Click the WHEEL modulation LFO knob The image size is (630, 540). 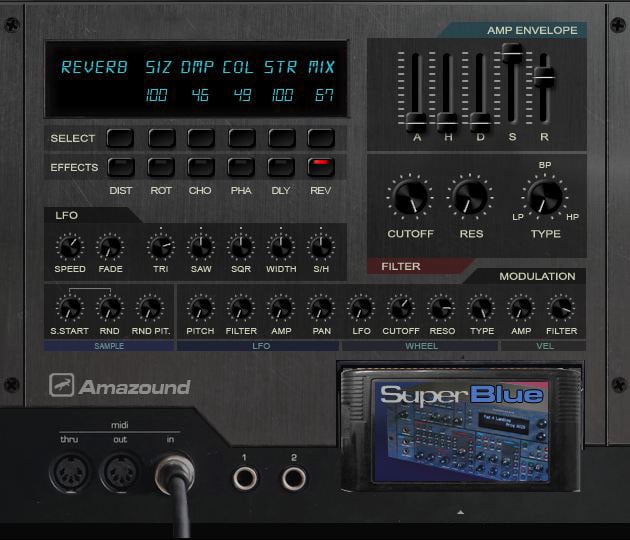[x=361, y=308]
